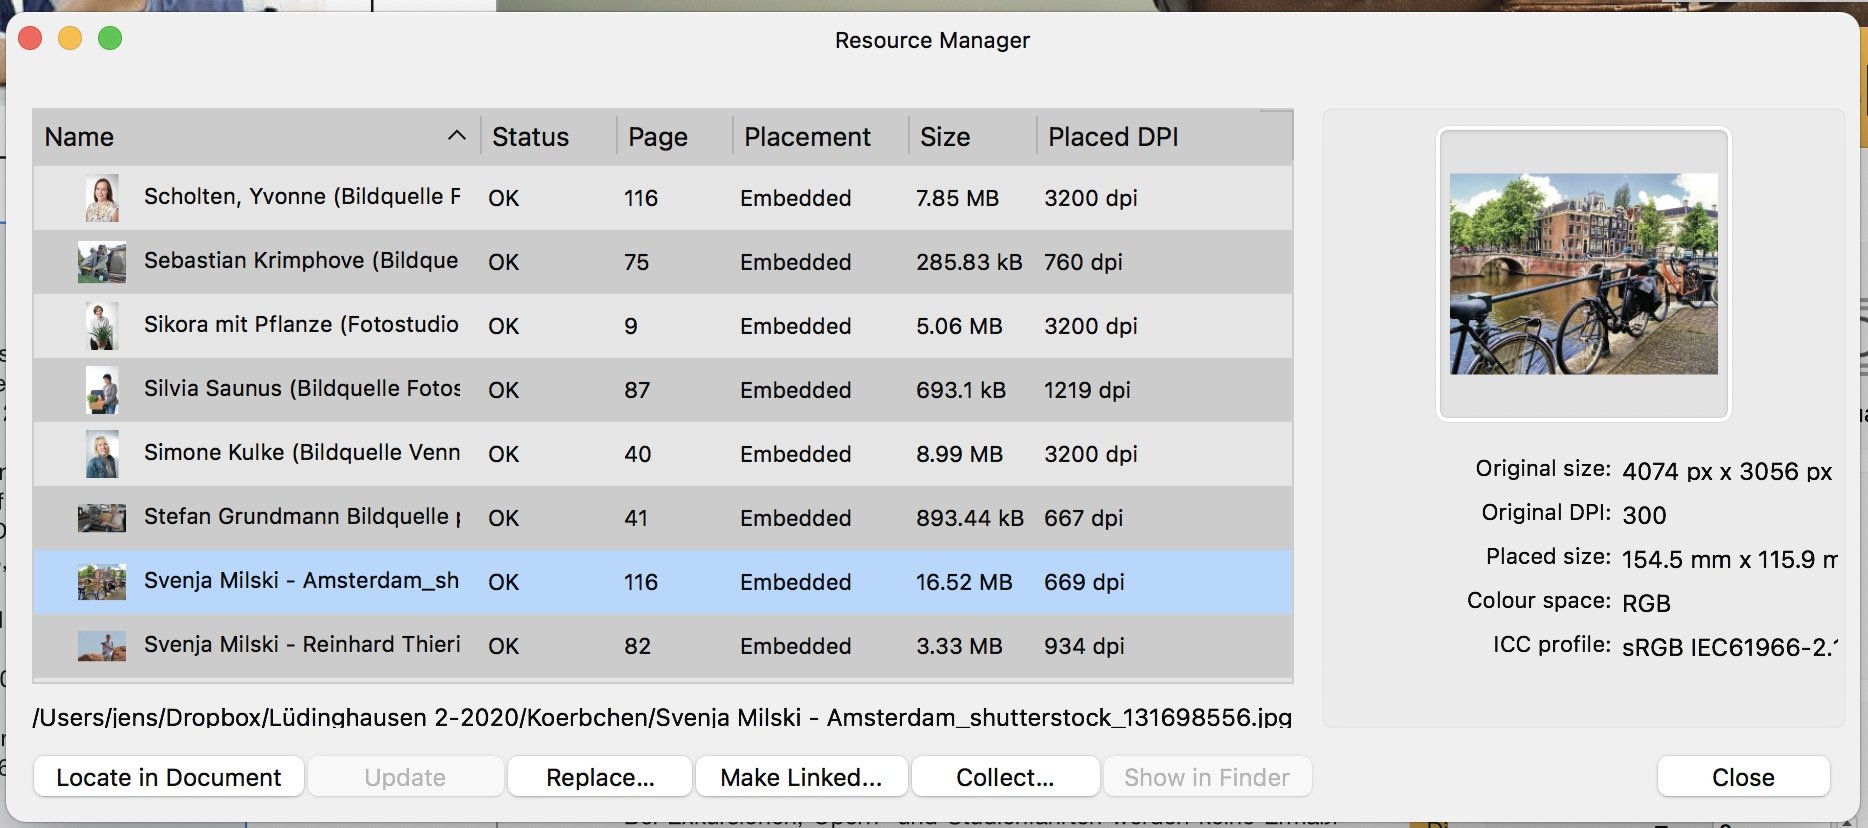
Task: Select the Svenja Milski - Amsterdam_sh name
Action: [x=301, y=581]
